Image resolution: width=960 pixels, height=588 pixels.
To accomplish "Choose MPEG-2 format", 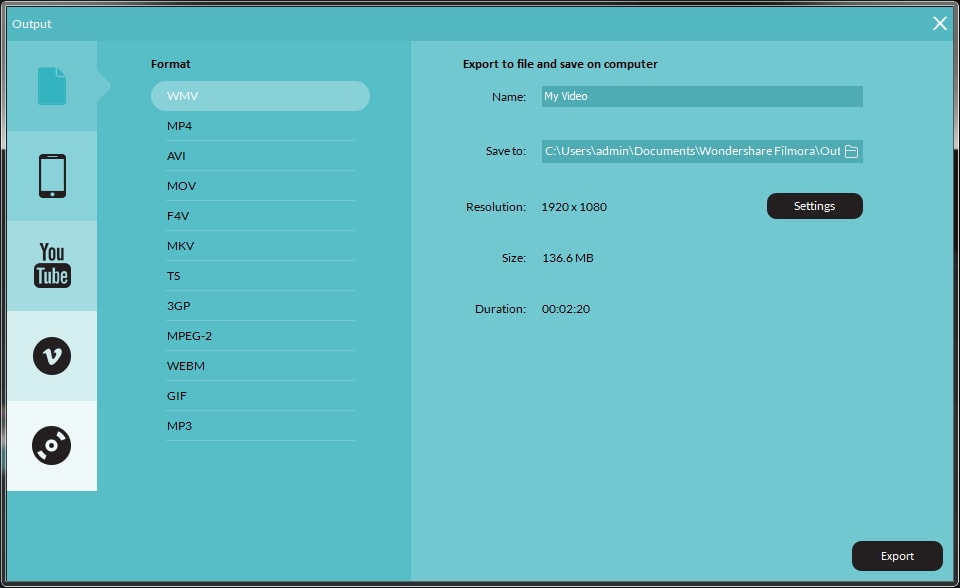I will point(260,336).
